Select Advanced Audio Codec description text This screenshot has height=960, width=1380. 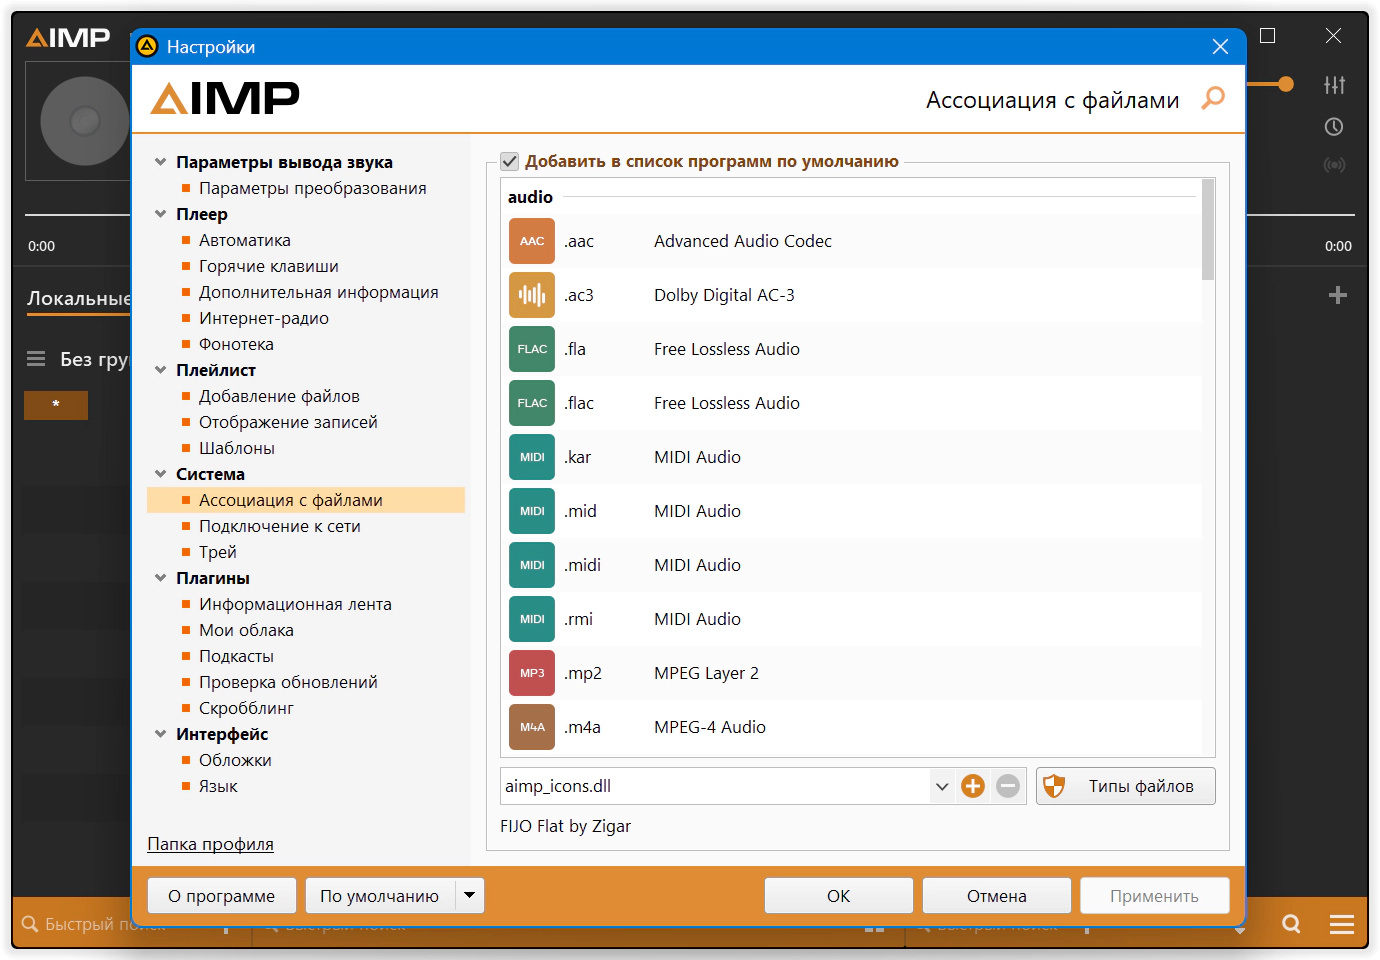click(x=743, y=241)
